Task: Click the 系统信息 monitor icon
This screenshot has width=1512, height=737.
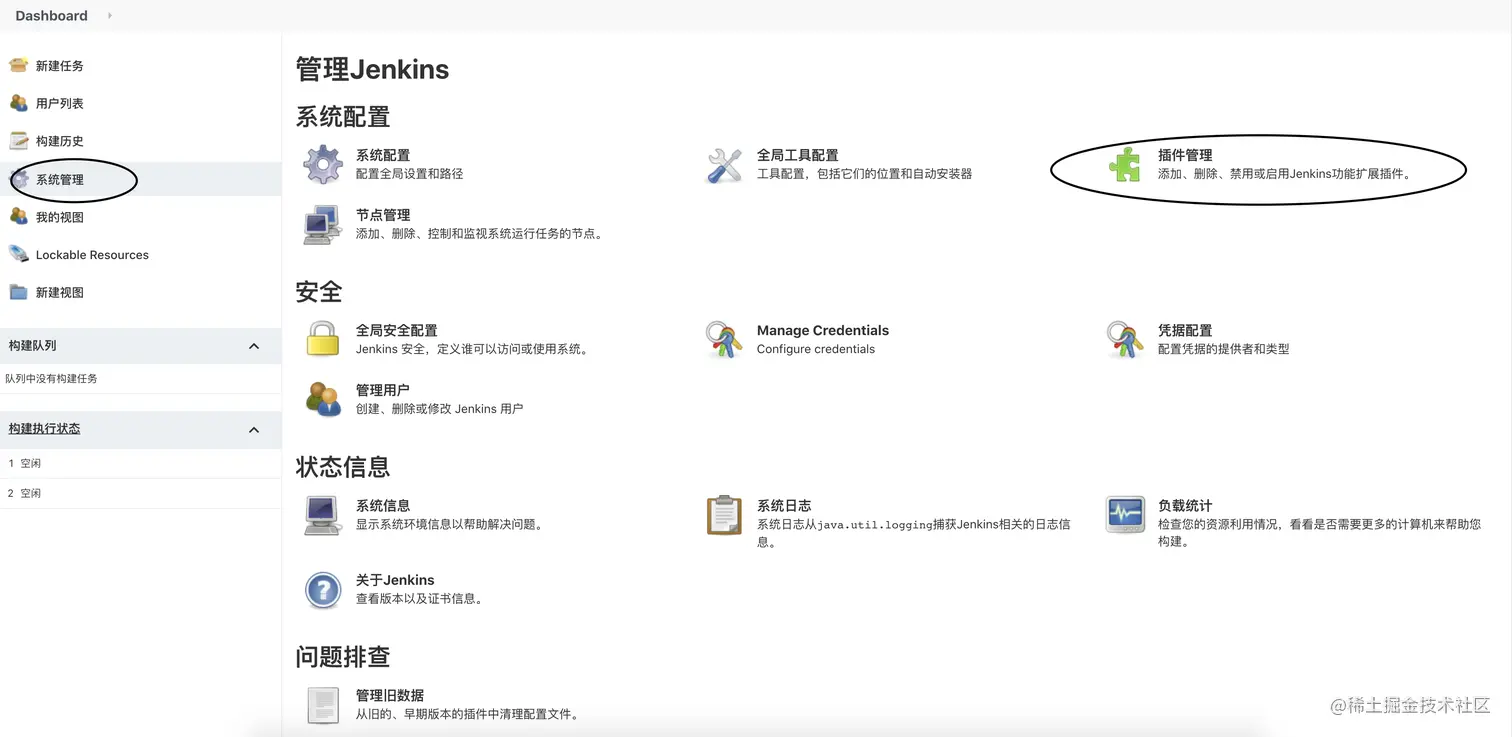Action: click(x=323, y=515)
